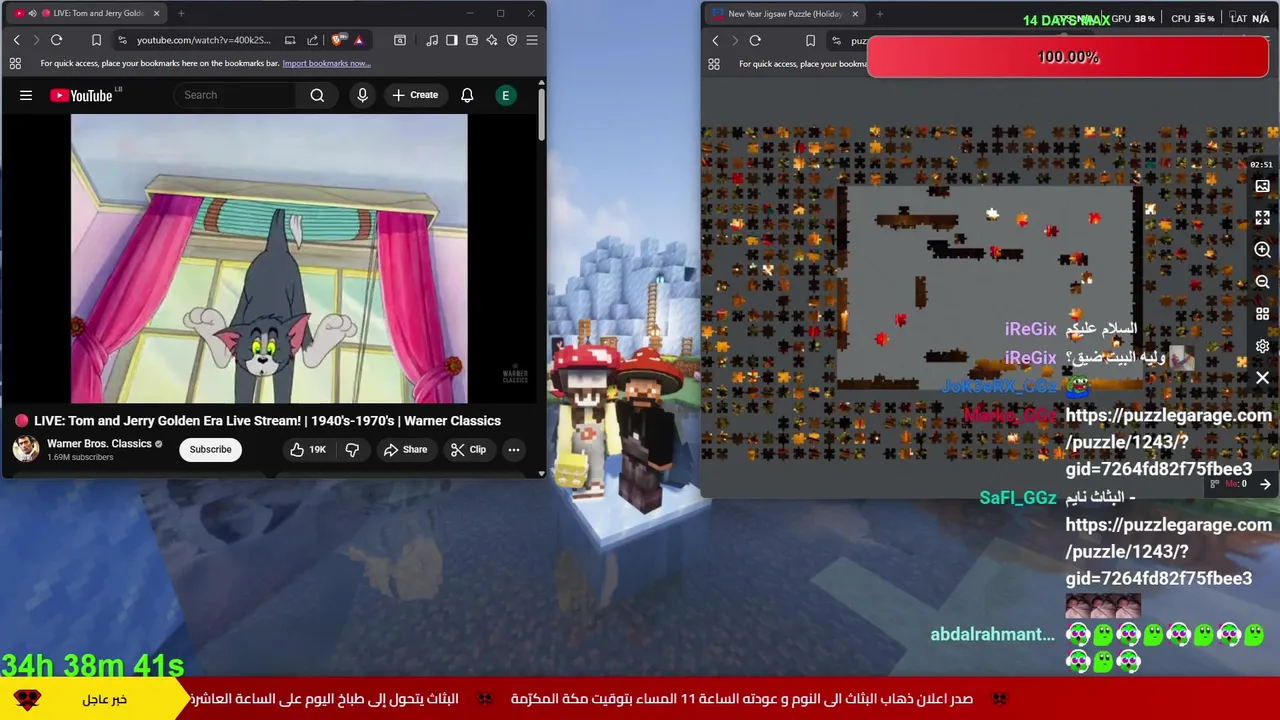The width and height of the screenshot is (1280, 720).
Task: Open site settings icon in puzzle window address bar
Action: pyautogui.click(x=836, y=41)
